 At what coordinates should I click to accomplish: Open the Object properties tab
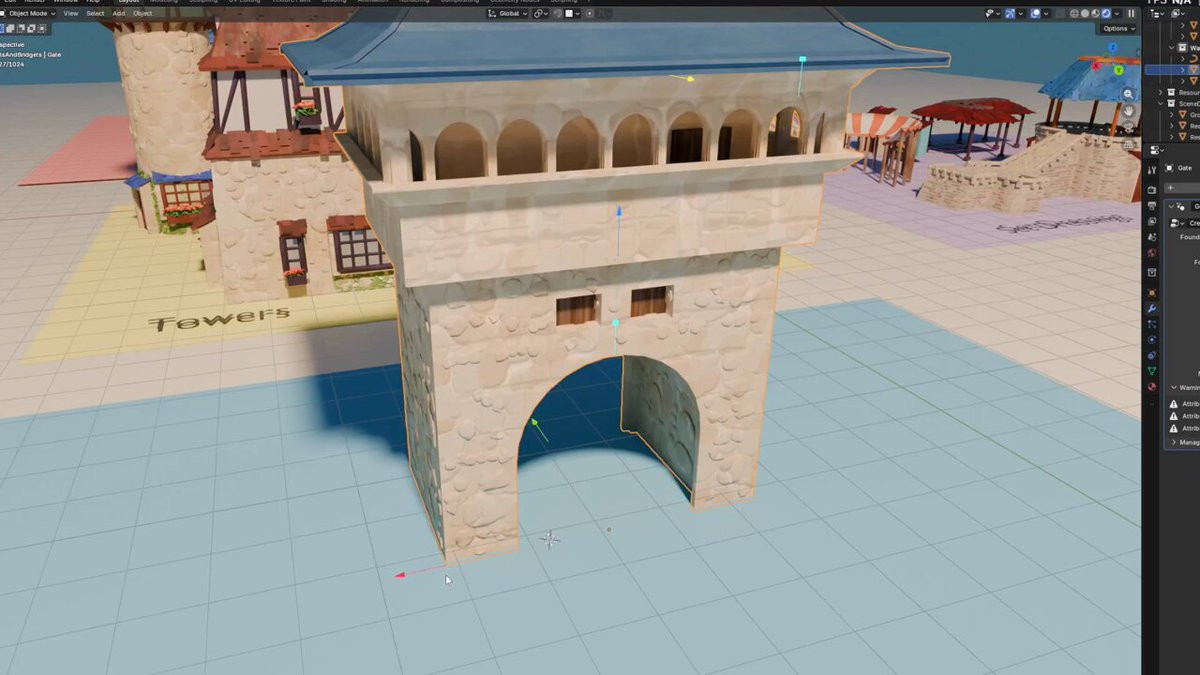tap(1152, 293)
